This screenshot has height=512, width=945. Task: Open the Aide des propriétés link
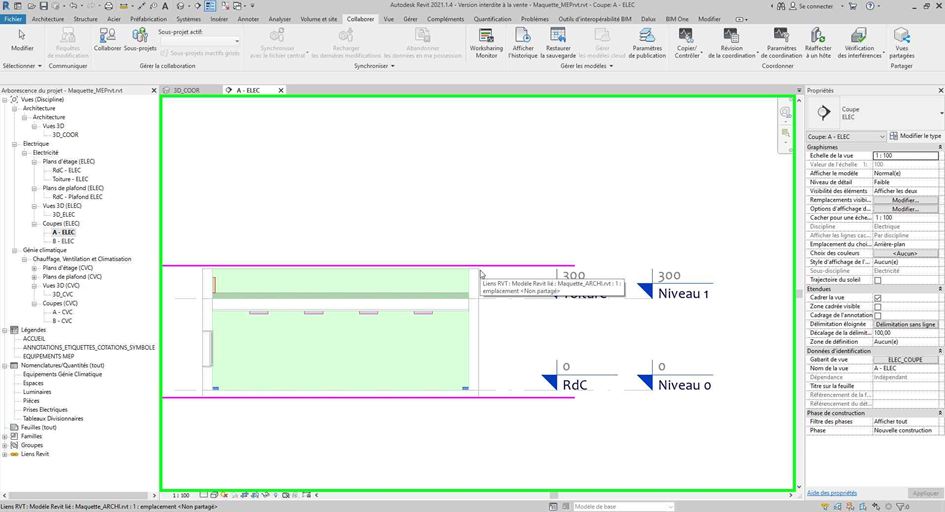point(831,493)
